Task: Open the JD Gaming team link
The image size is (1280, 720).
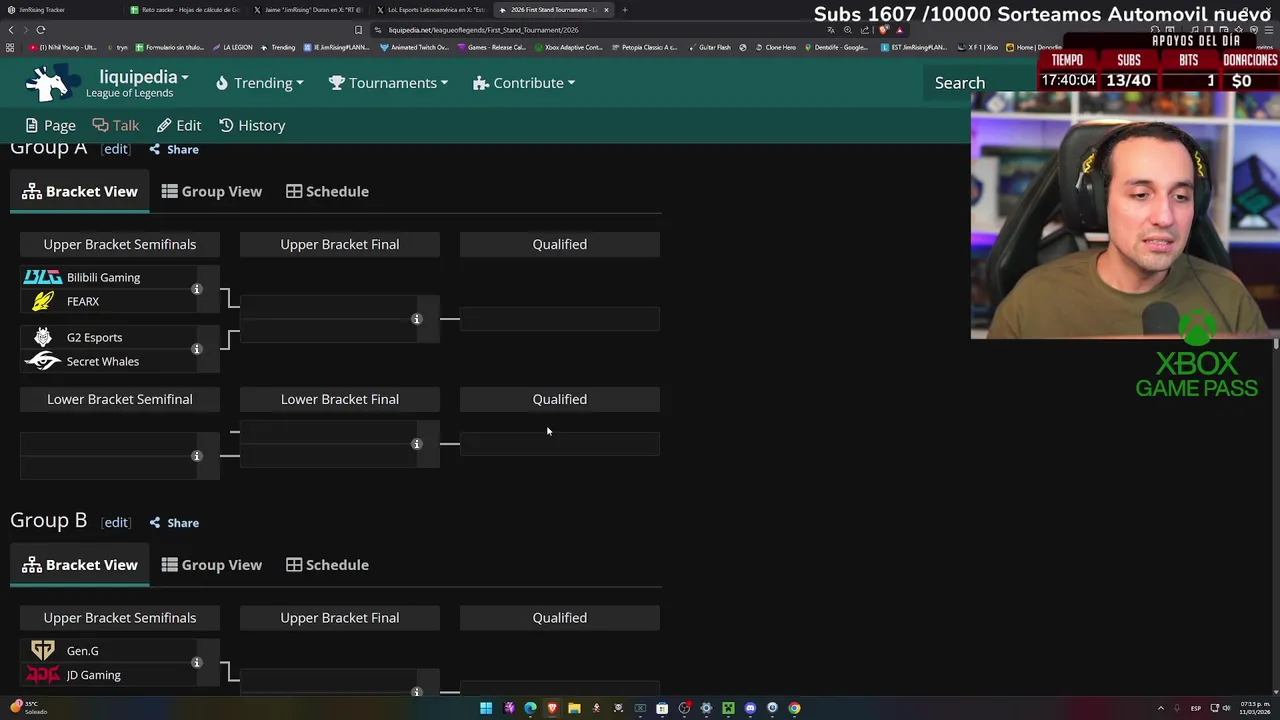Action: 93,675
